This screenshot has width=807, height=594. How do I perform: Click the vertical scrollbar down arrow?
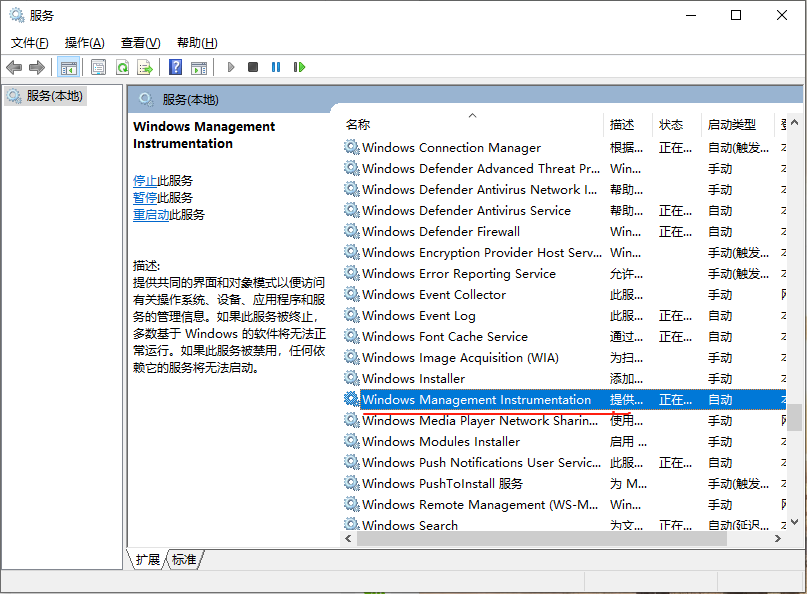(795, 522)
